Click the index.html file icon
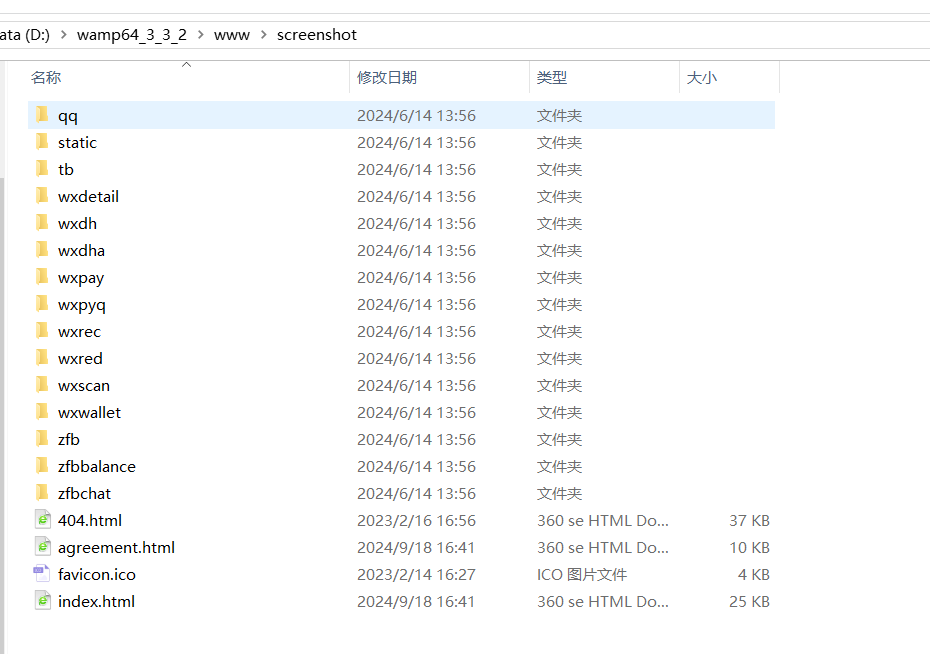 tap(42, 601)
